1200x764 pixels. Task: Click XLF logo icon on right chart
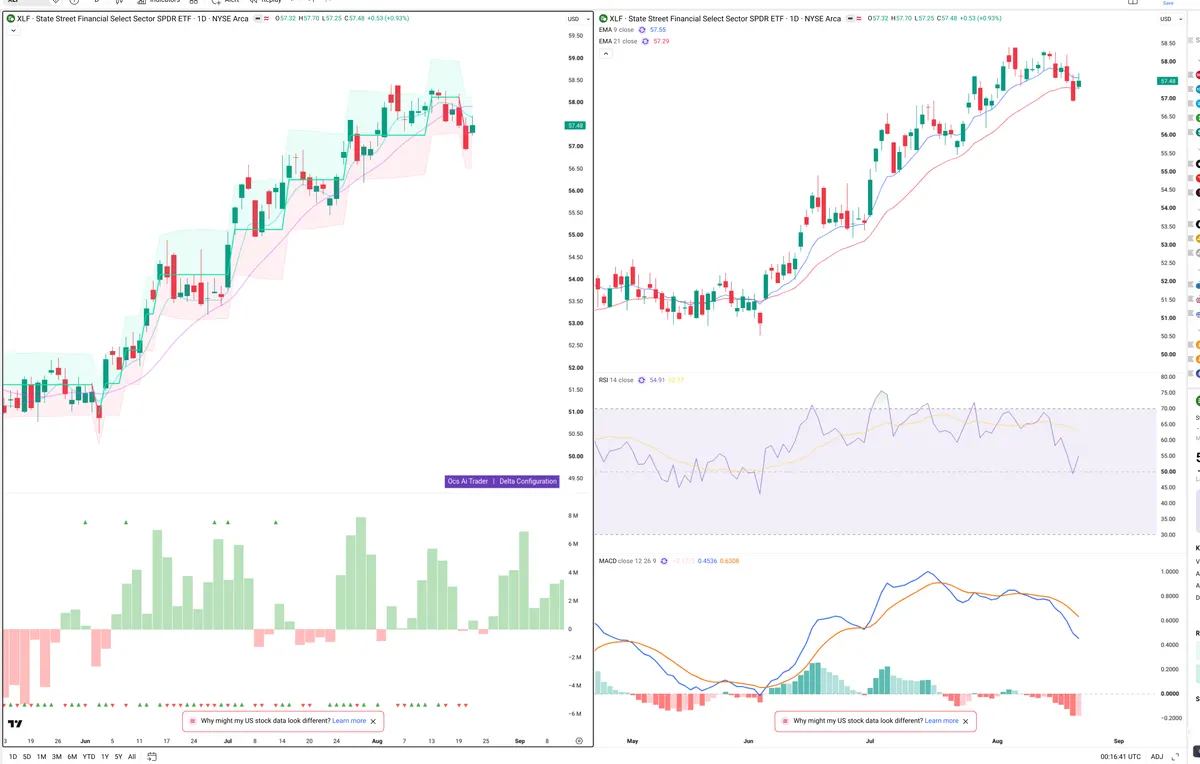(602, 18)
